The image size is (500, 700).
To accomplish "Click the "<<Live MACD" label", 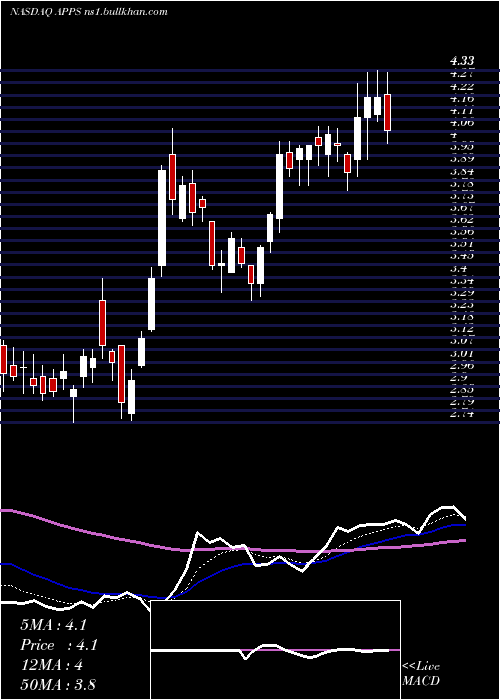I will tap(421, 673).
